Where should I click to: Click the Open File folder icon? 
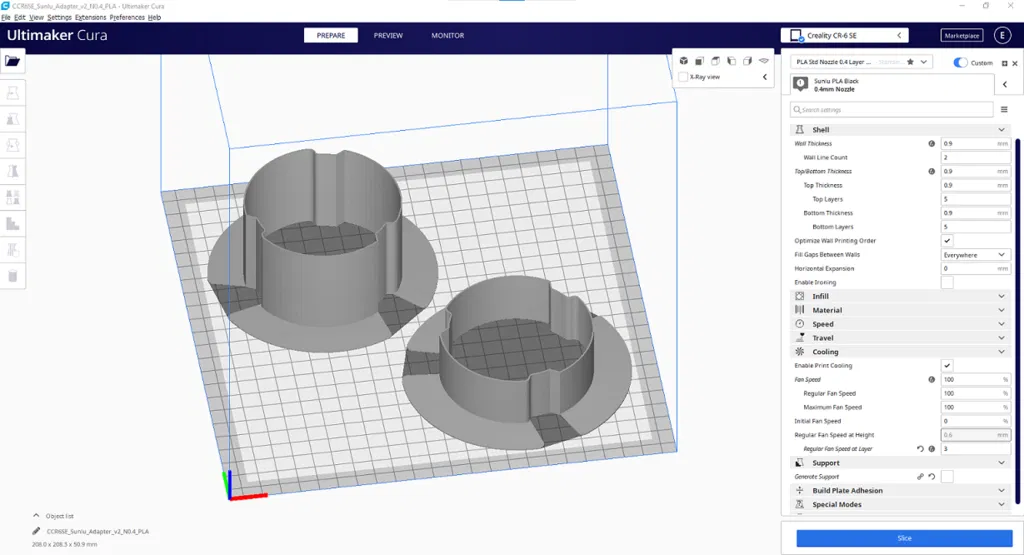[x=12, y=61]
